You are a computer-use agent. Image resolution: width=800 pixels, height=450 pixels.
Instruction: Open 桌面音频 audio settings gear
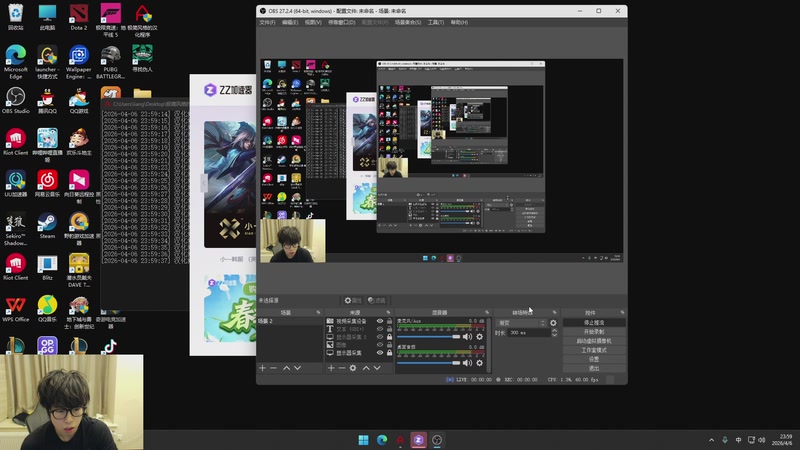point(480,363)
